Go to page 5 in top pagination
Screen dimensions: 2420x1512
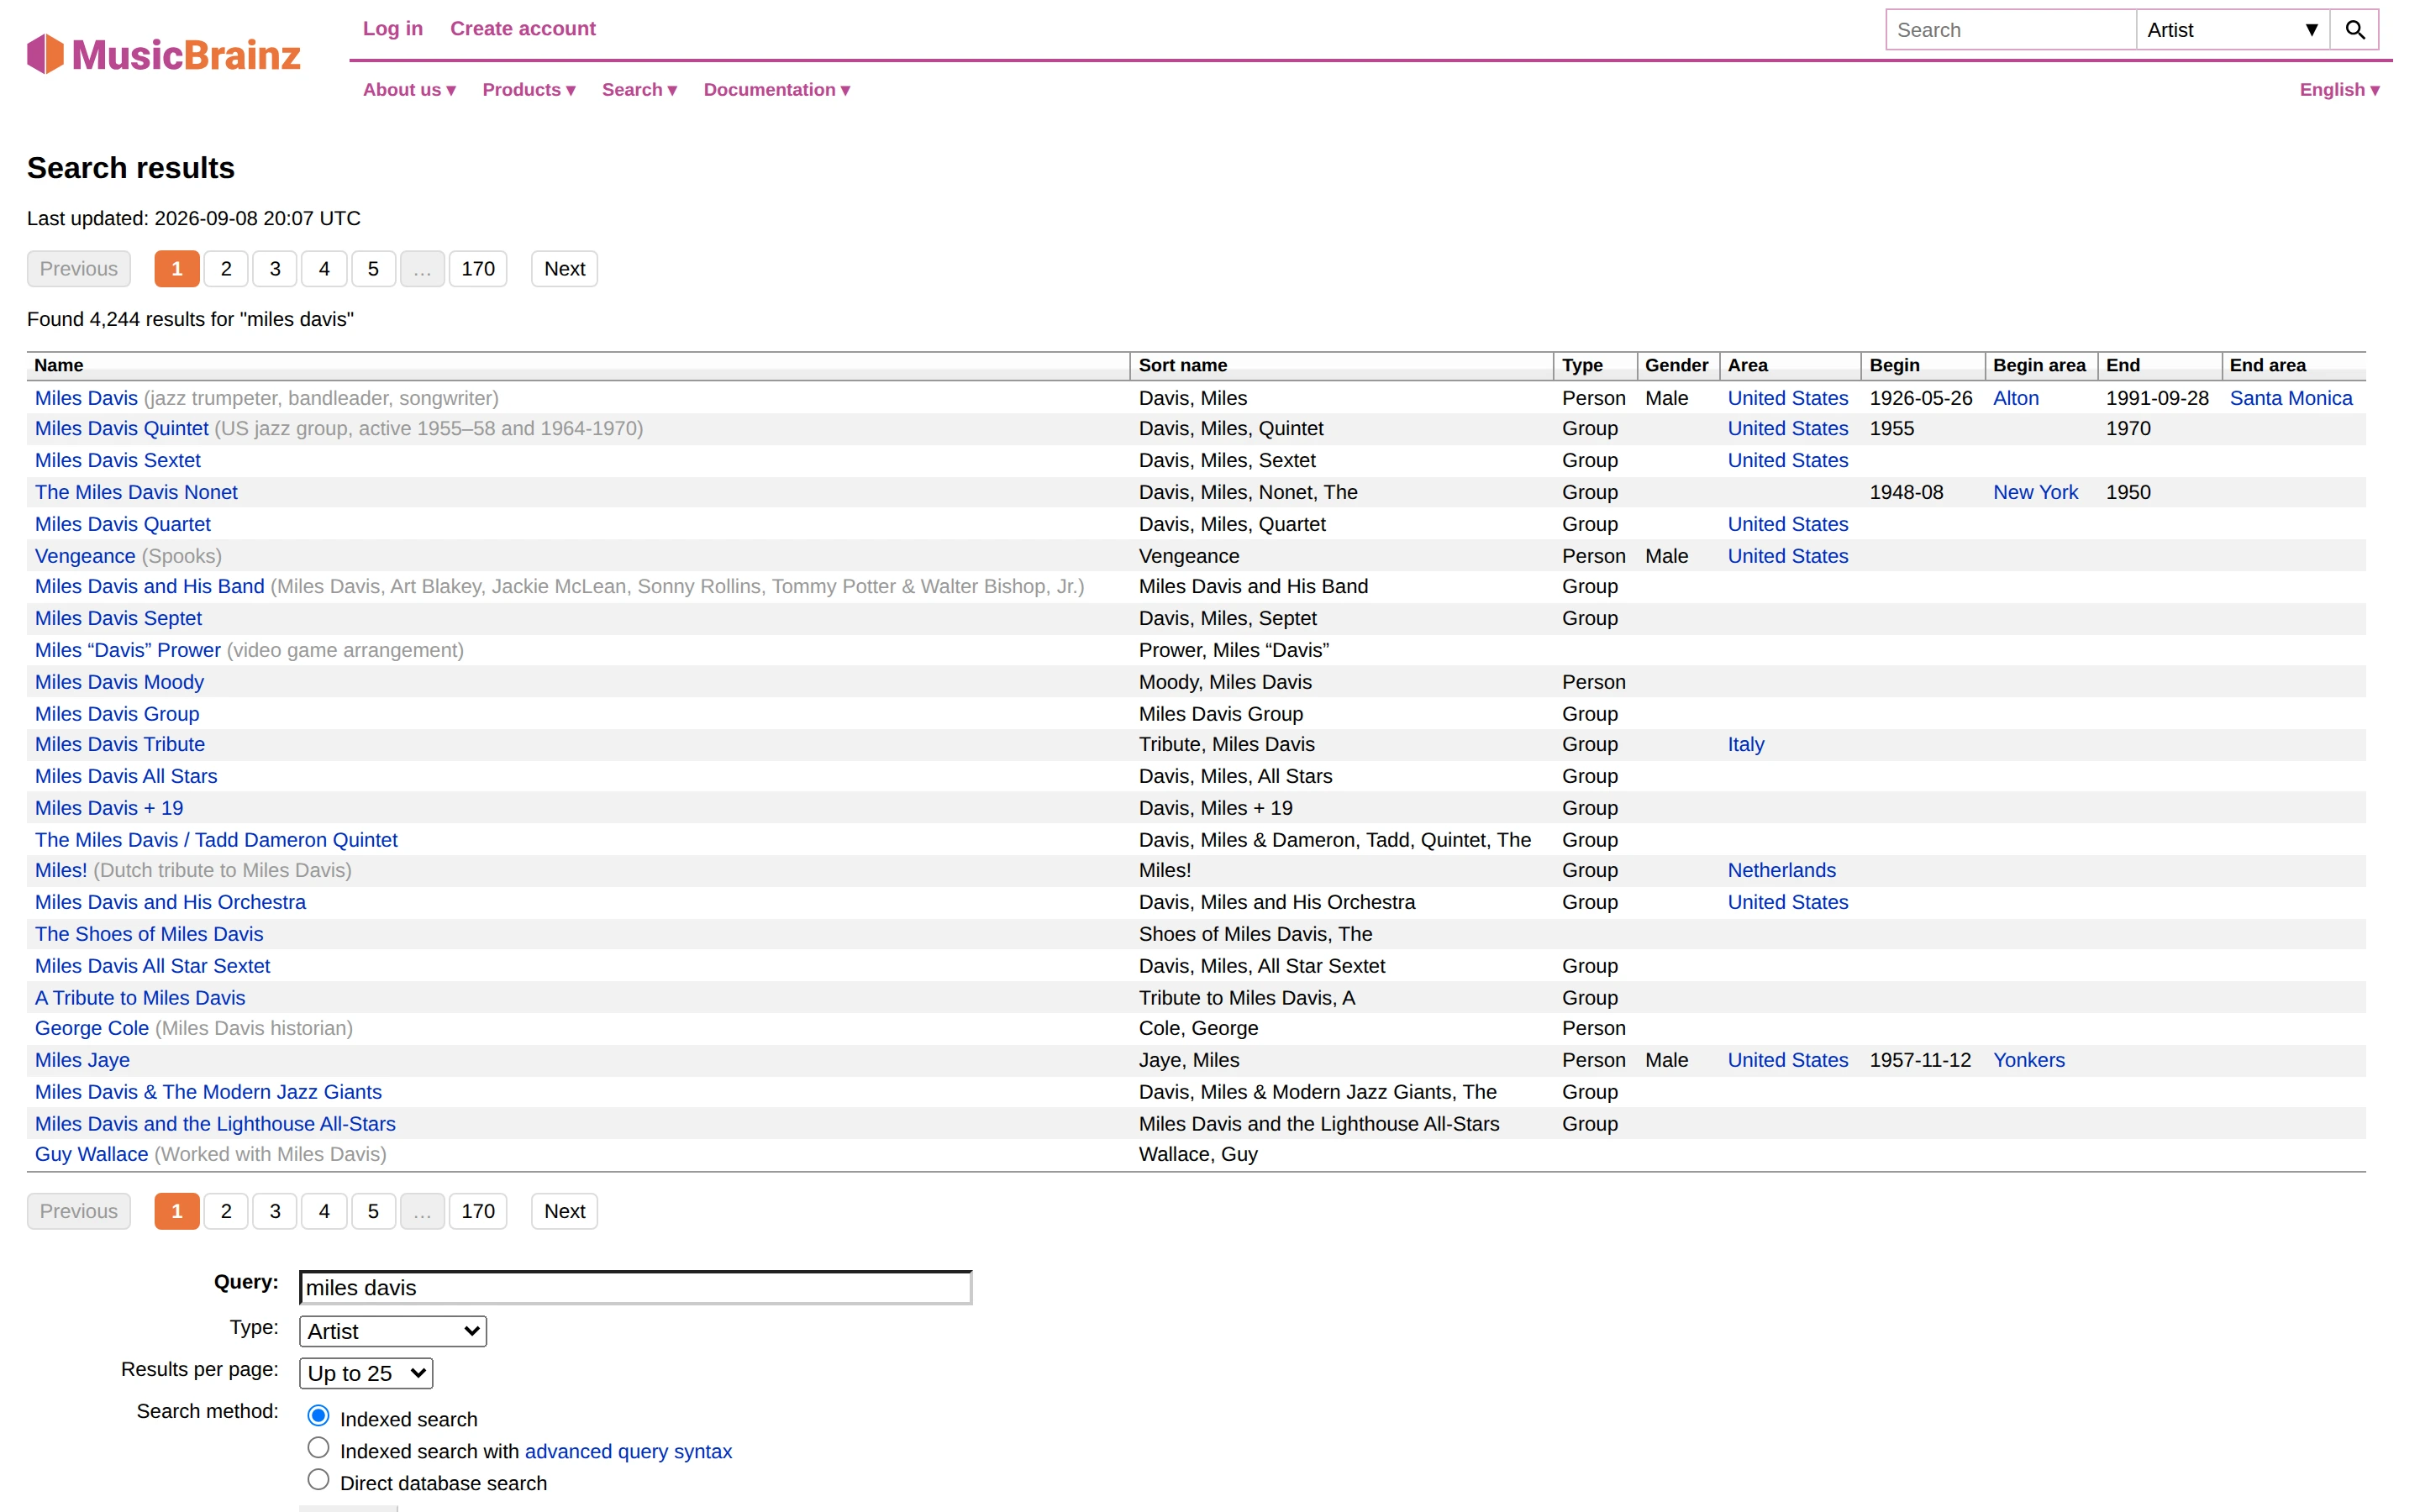(x=373, y=268)
